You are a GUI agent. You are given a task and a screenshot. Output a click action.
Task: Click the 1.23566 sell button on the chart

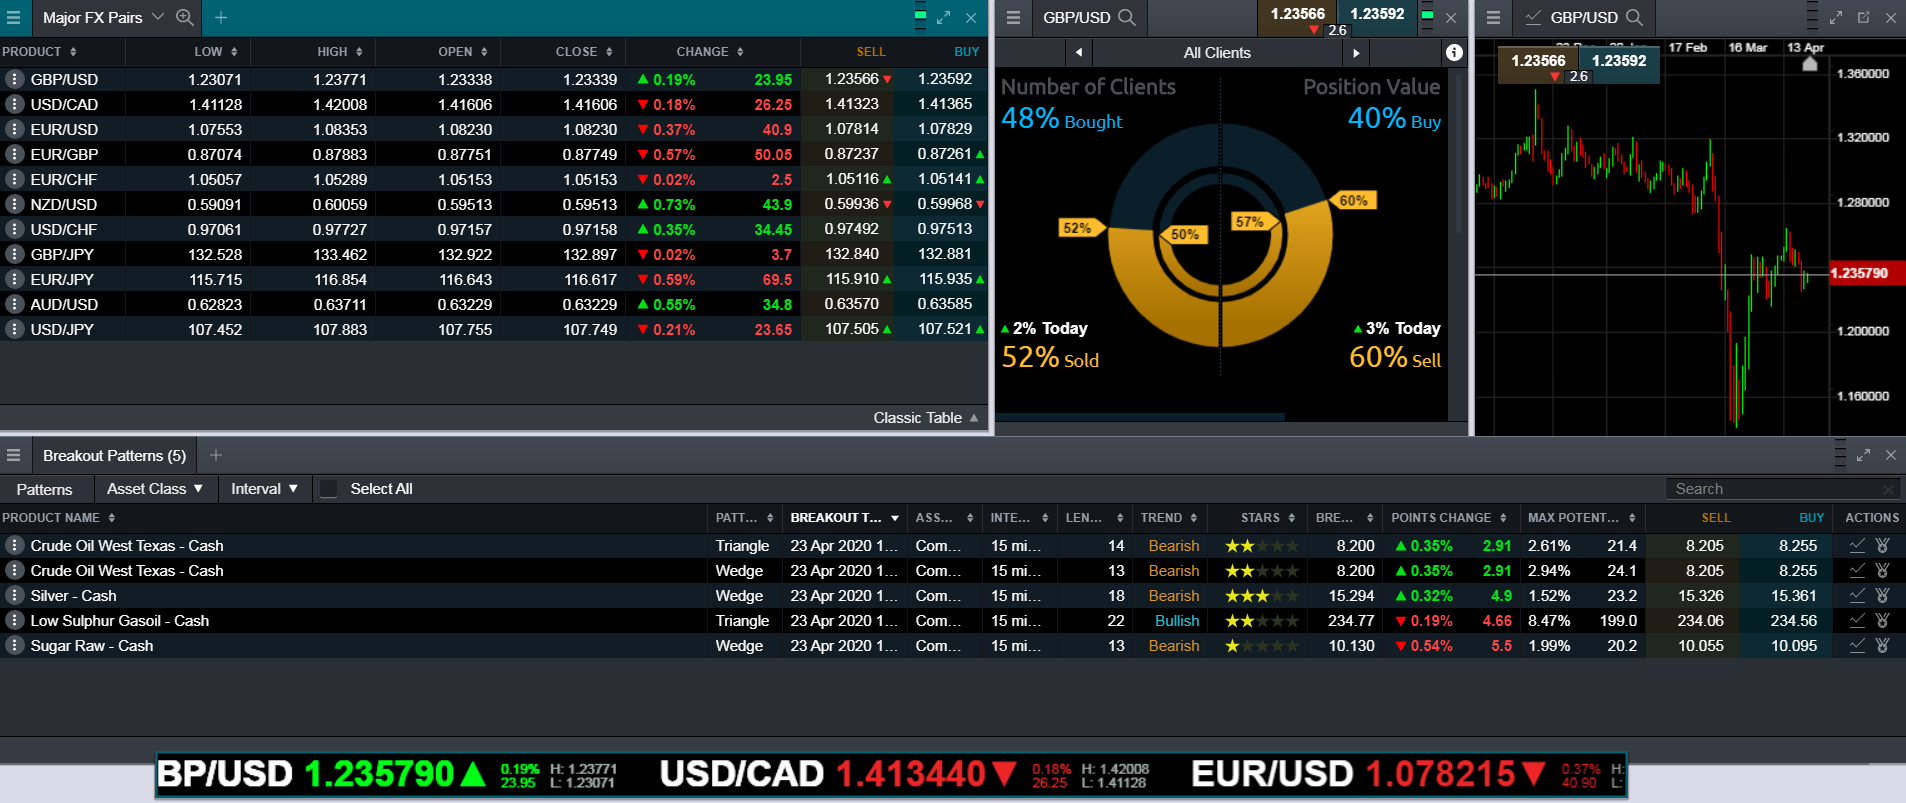tap(1538, 61)
